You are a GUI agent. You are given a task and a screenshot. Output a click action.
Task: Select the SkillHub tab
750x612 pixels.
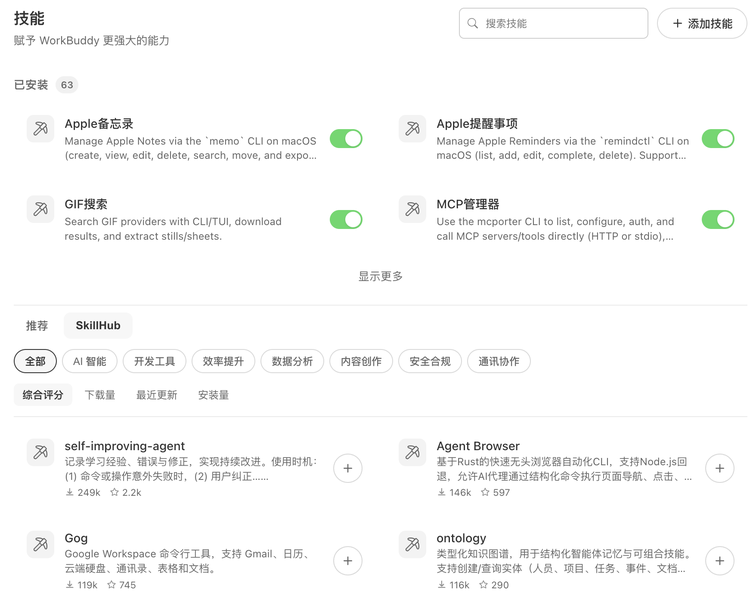click(98, 326)
